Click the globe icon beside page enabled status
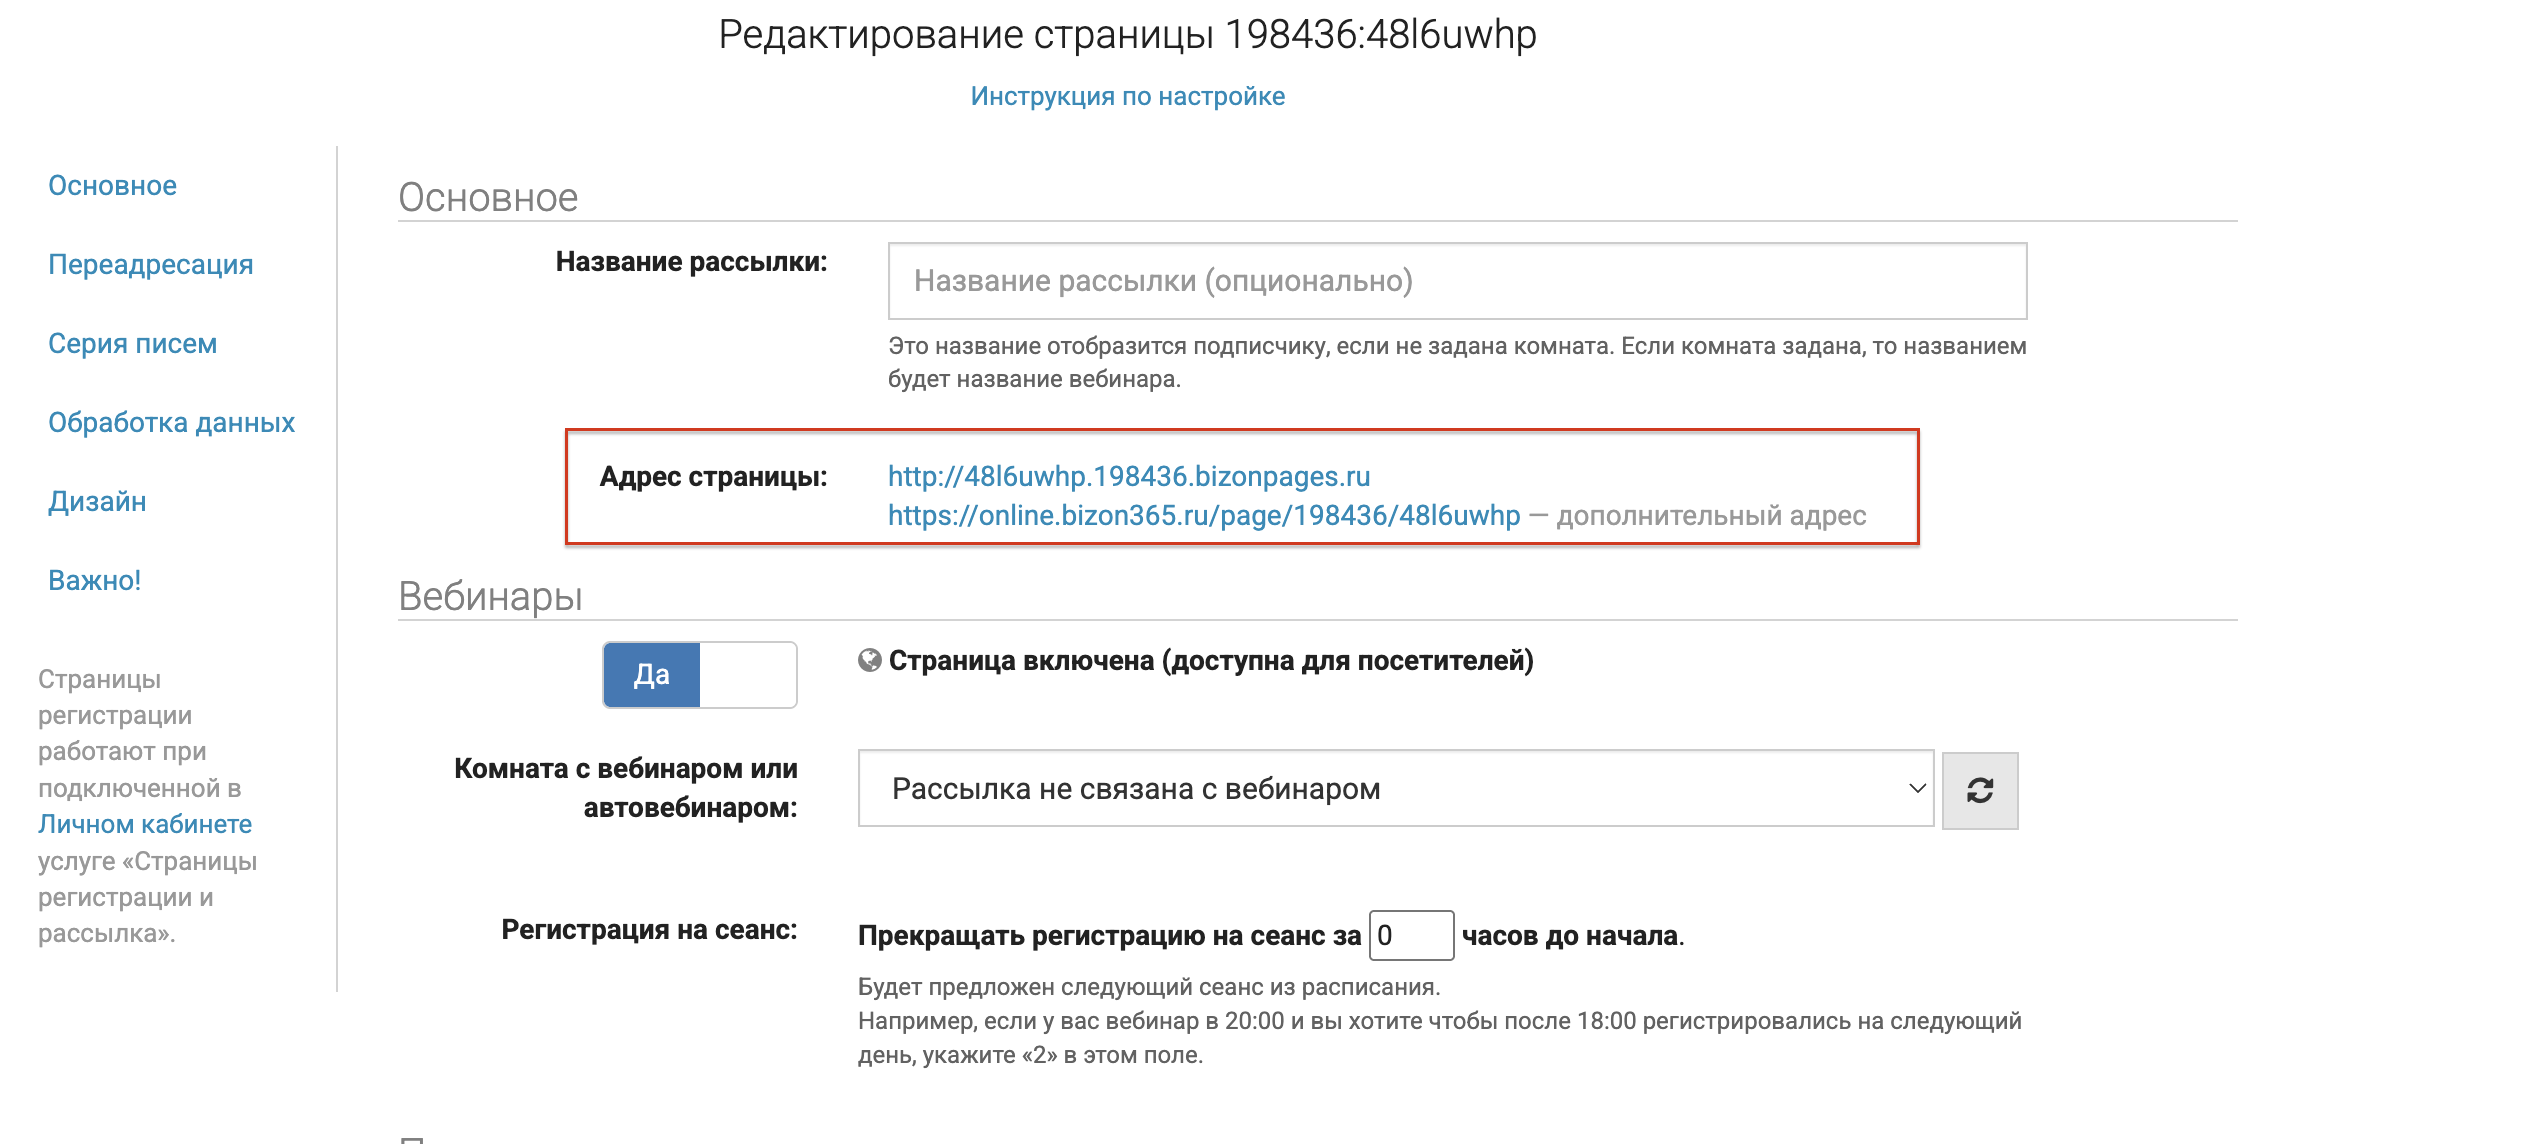Image resolution: width=2532 pixels, height=1144 pixels. point(869,660)
